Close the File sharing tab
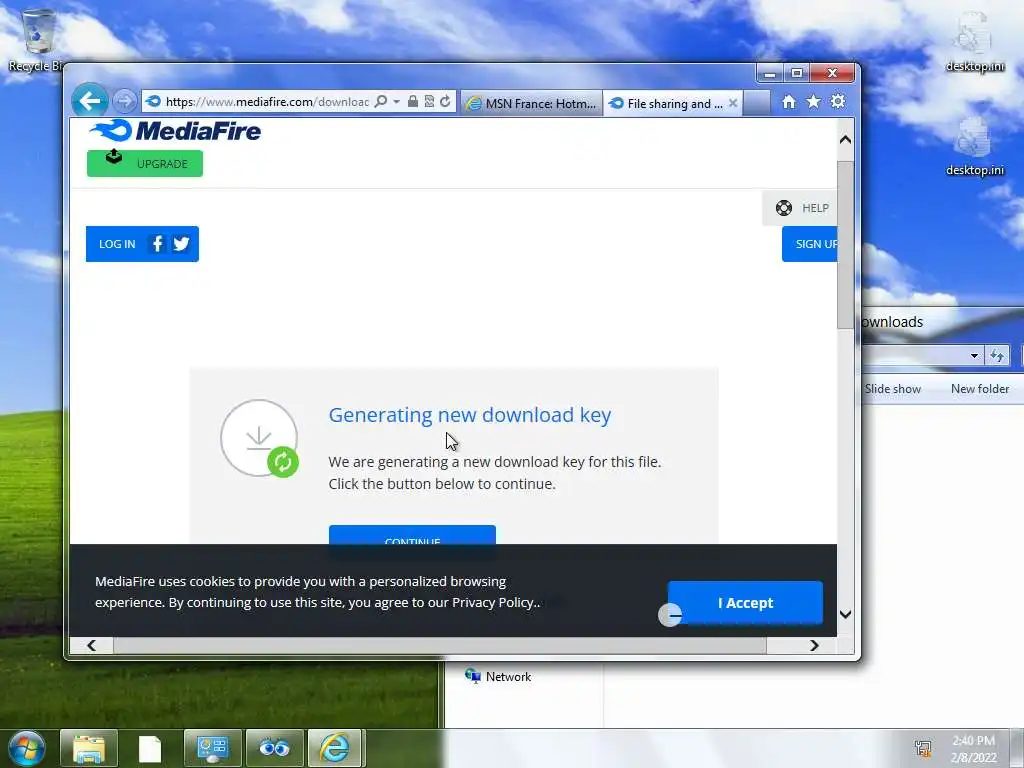Screen dimensions: 1024x768 click(733, 103)
